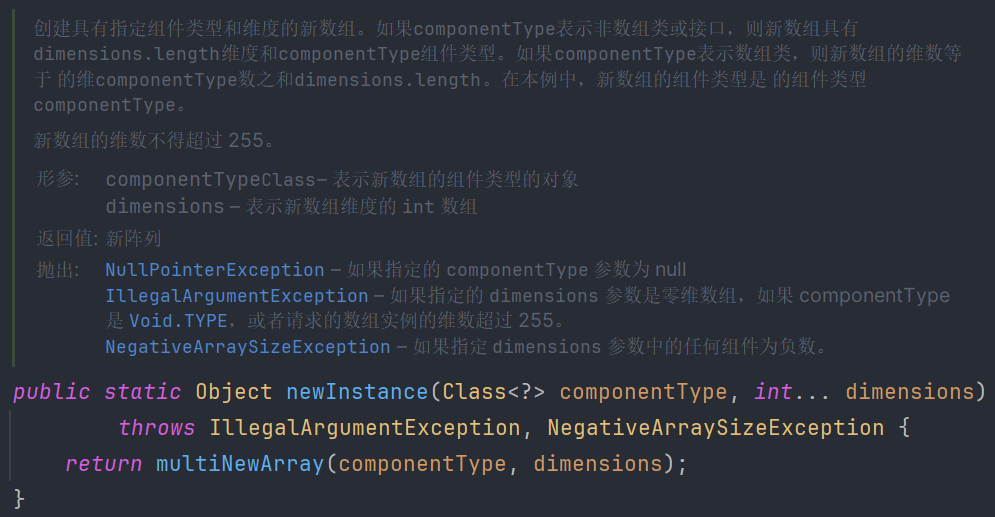Click the return keyword
Screen dimensions: 995x517
click(x=104, y=464)
